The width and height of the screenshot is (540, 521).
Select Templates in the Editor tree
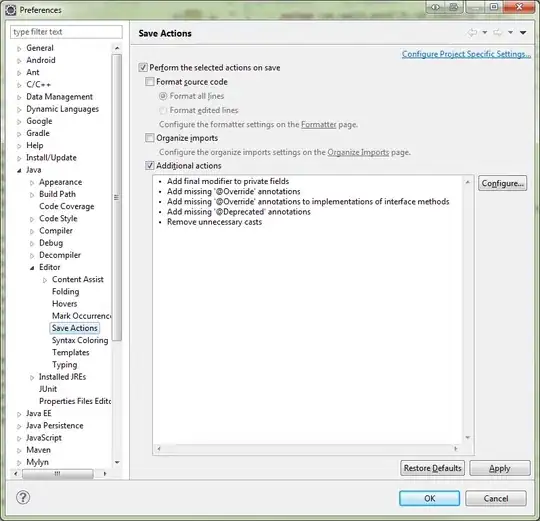[71, 352]
